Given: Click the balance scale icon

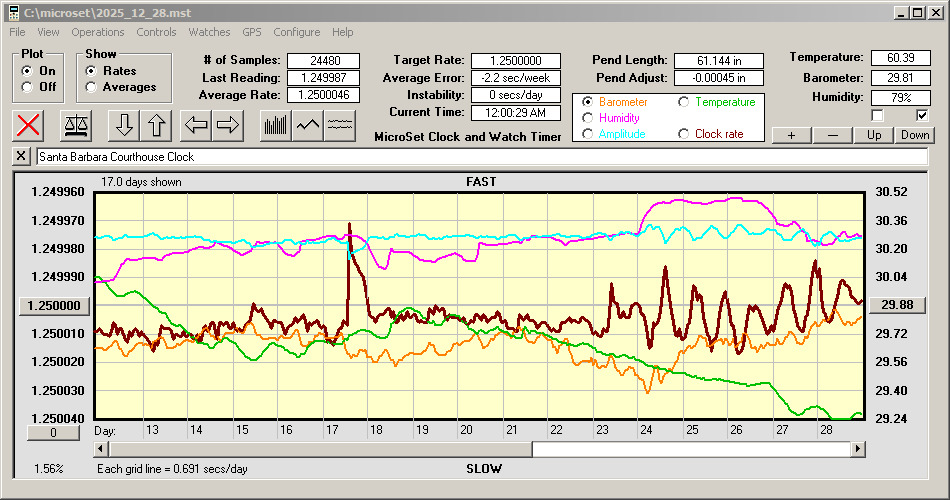Looking at the screenshot, I should (x=75, y=125).
